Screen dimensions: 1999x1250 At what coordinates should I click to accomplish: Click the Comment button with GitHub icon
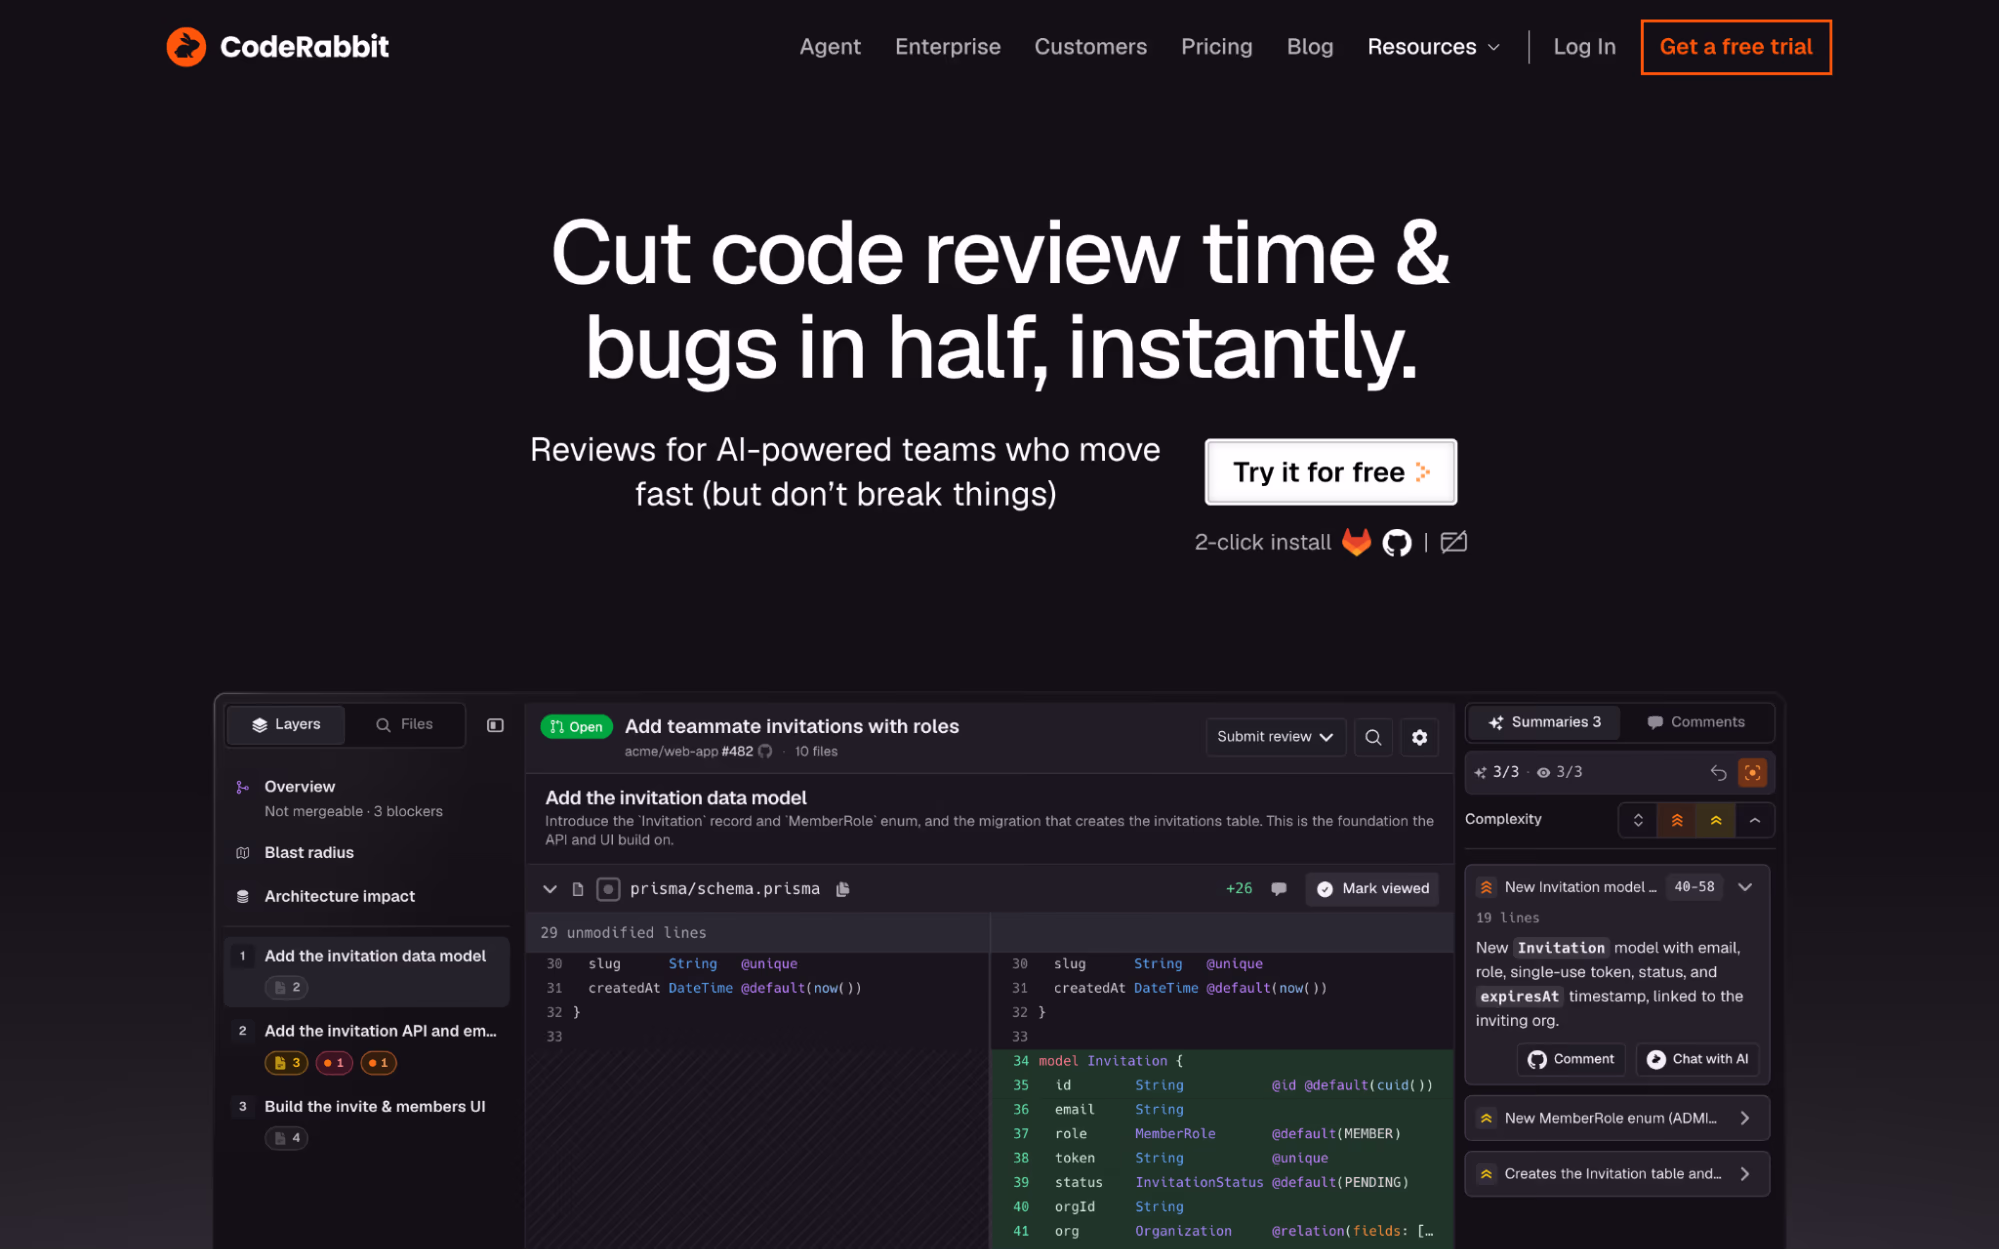(1571, 1059)
